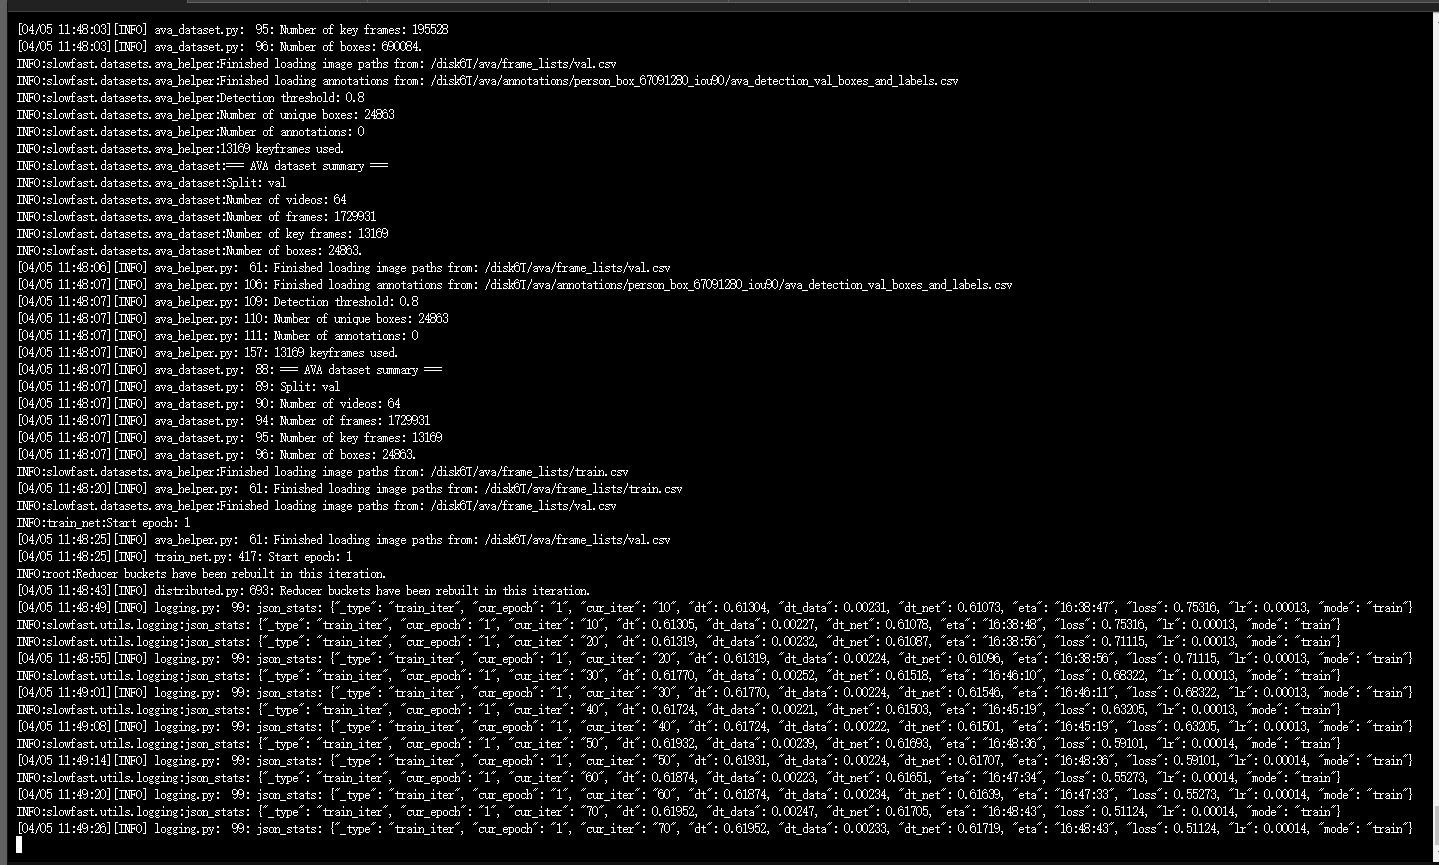This screenshot has height=865, width=1439.
Task: Click INFO:slowfast.utils.logging json_stats line for cur_iter 10
Action: [x=679, y=625]
